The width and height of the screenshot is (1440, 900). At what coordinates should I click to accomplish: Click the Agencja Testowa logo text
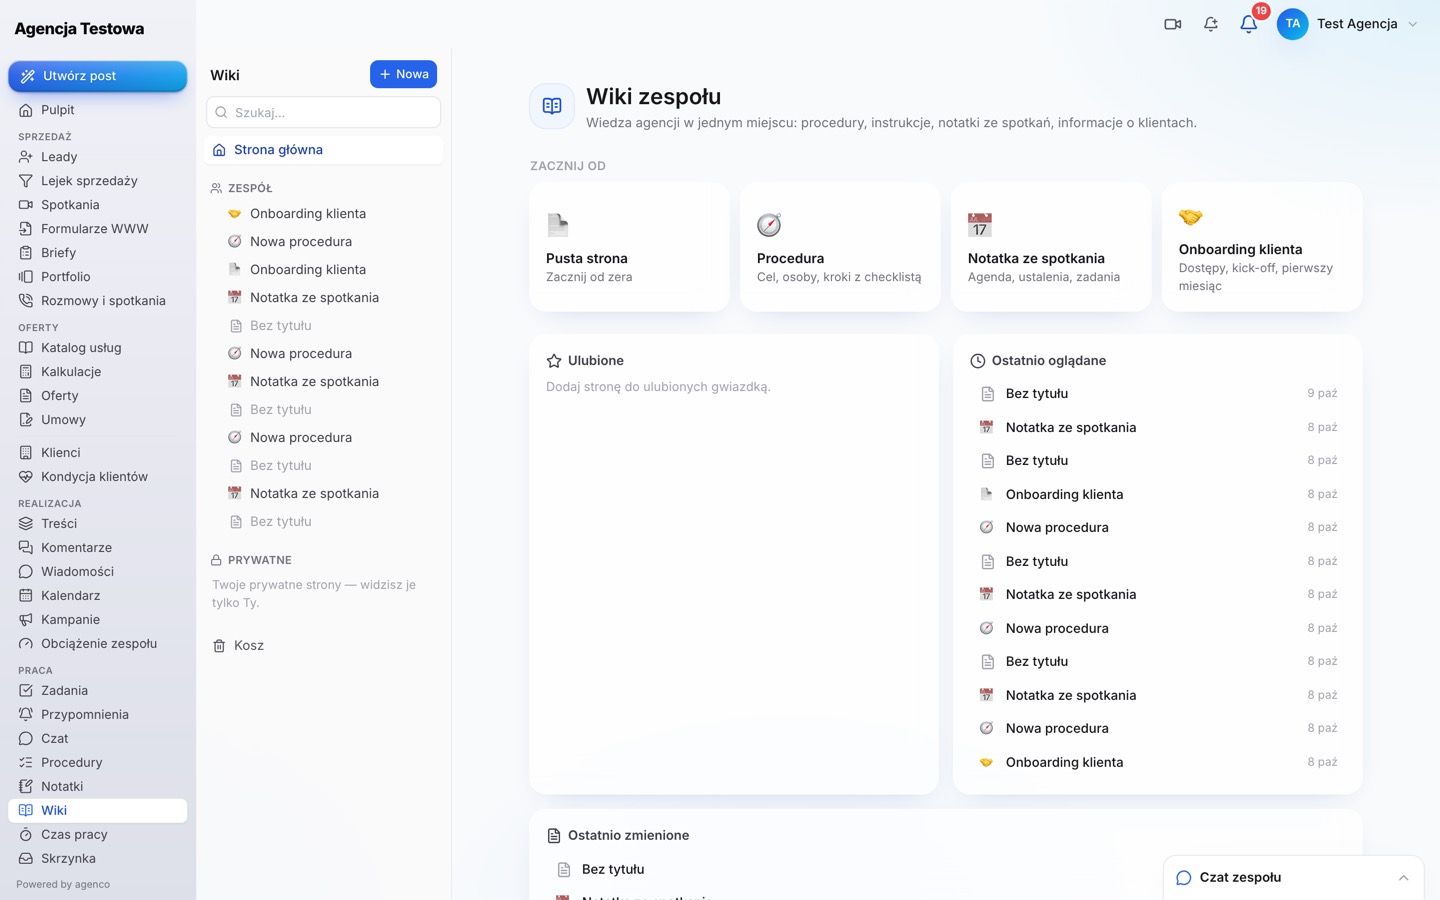coord(79,29)
